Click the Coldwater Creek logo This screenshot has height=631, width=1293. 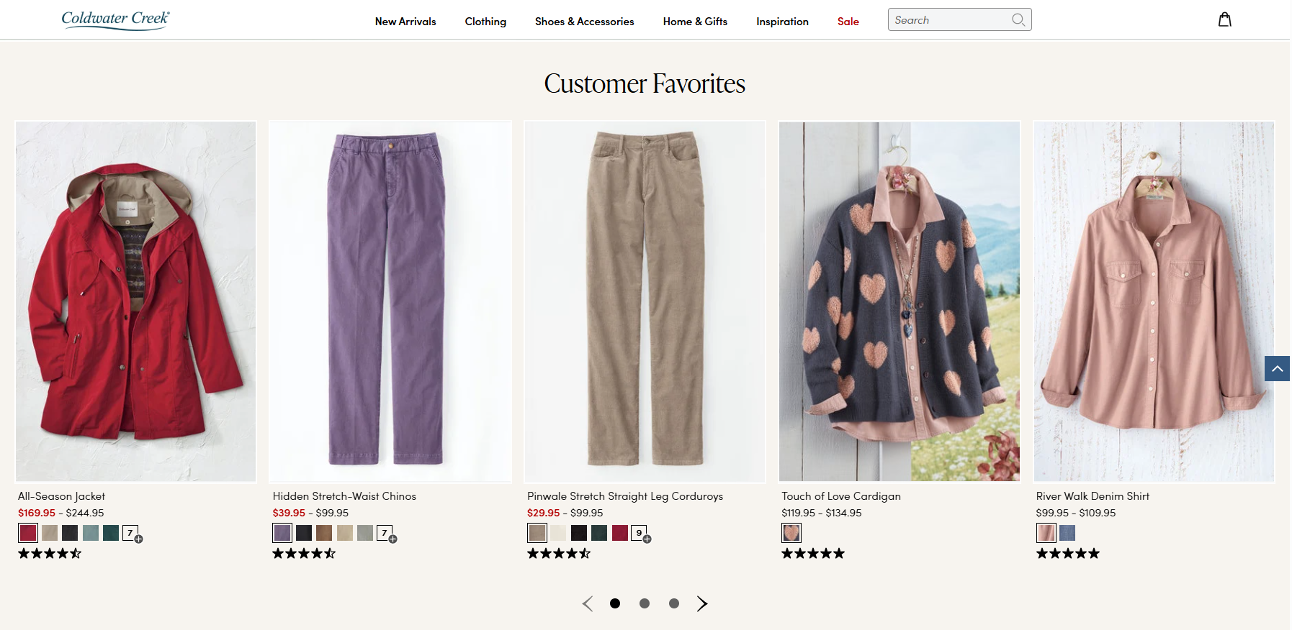pos(116,19)
